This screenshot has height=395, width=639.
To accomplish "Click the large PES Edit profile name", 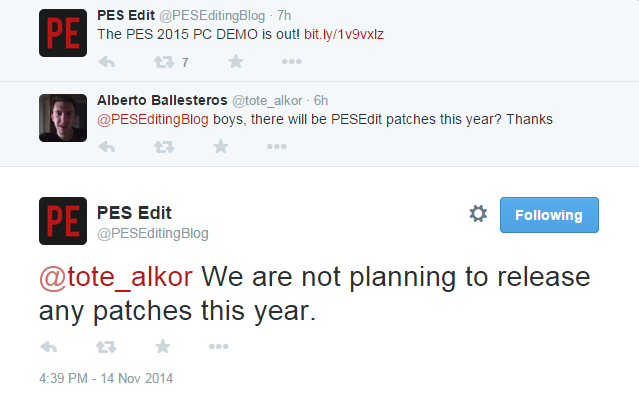I will pyautogui.click(x=134, y=213).
